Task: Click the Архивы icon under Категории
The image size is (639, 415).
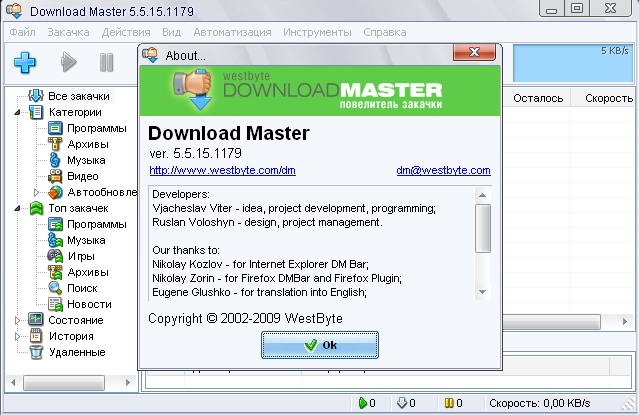Action: 55,144
